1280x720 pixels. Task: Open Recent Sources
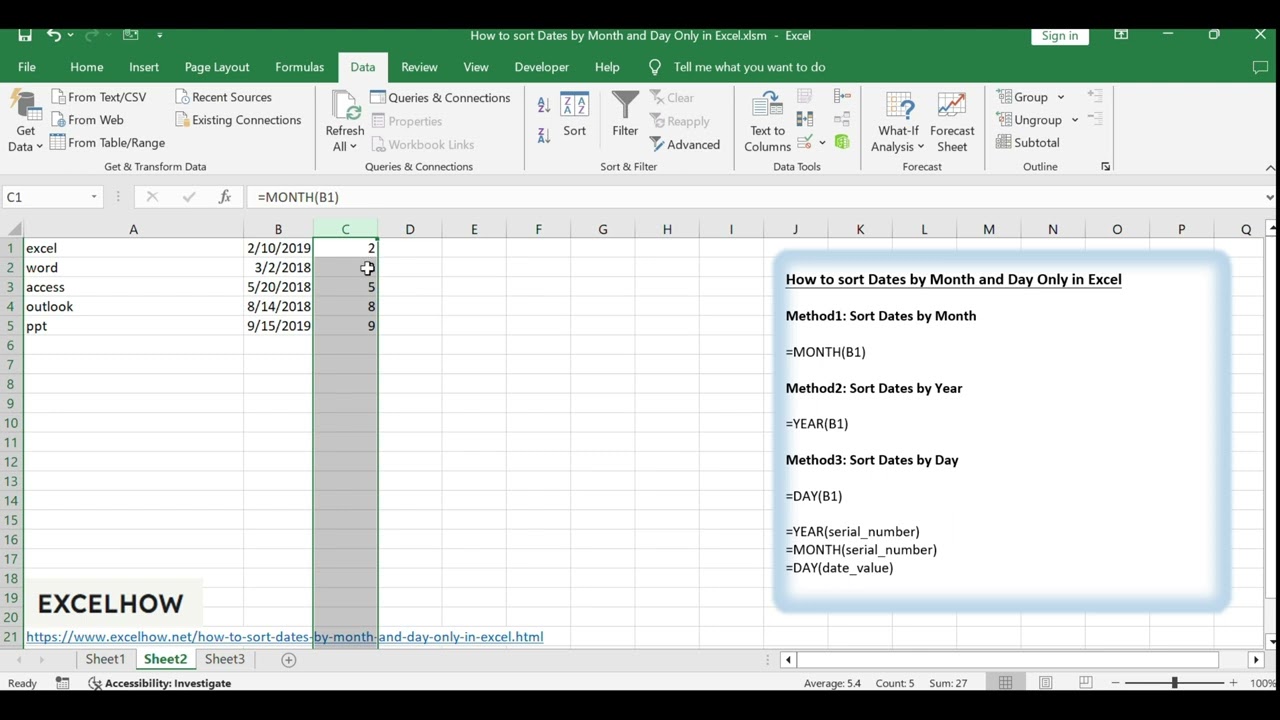click(x=223, y=97)
